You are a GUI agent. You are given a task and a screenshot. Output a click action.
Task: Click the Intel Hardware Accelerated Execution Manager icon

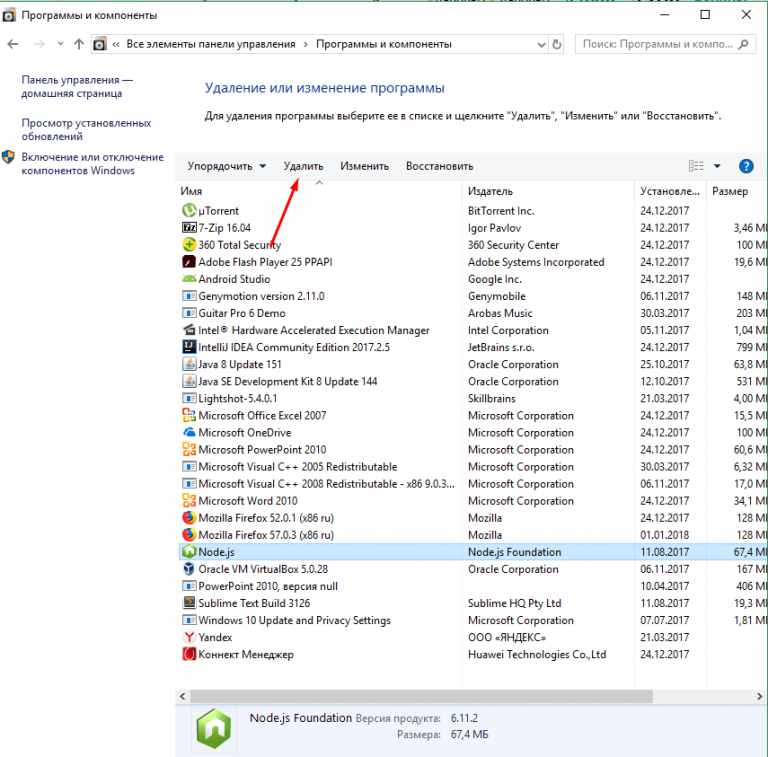(x=189, y=330)
